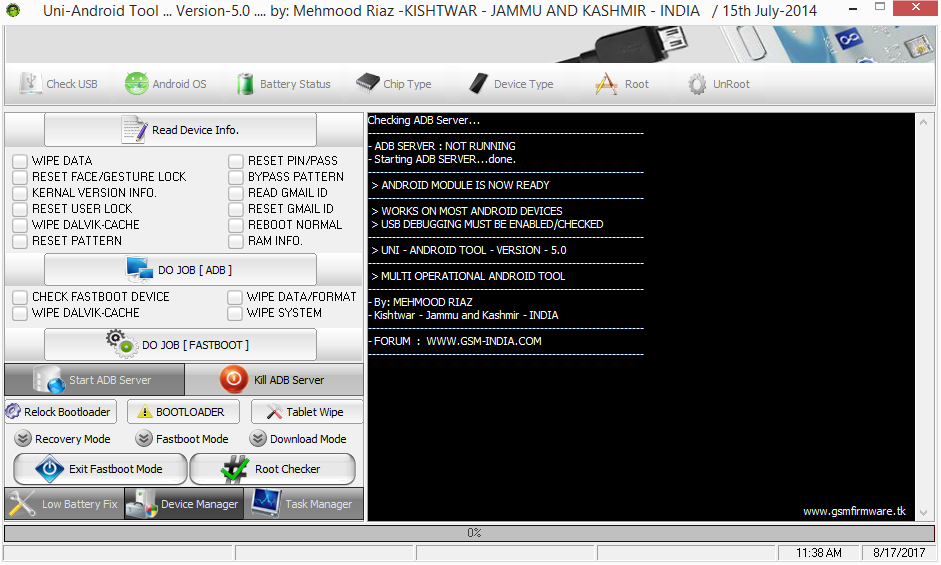Click Device Type toolbar label

(524, 84)
